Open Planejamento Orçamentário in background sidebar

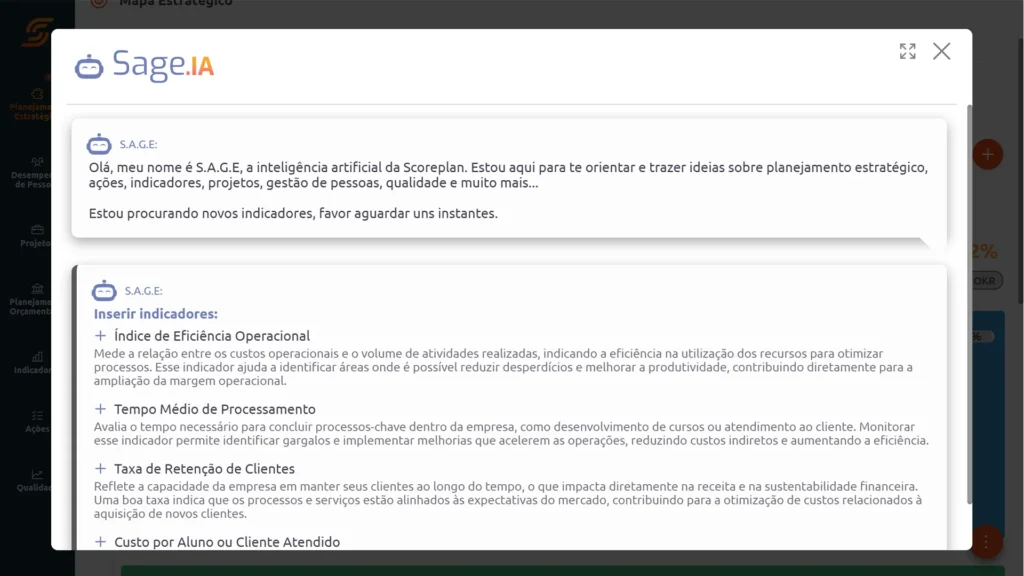pyautogui.click(x=33, y=300)
